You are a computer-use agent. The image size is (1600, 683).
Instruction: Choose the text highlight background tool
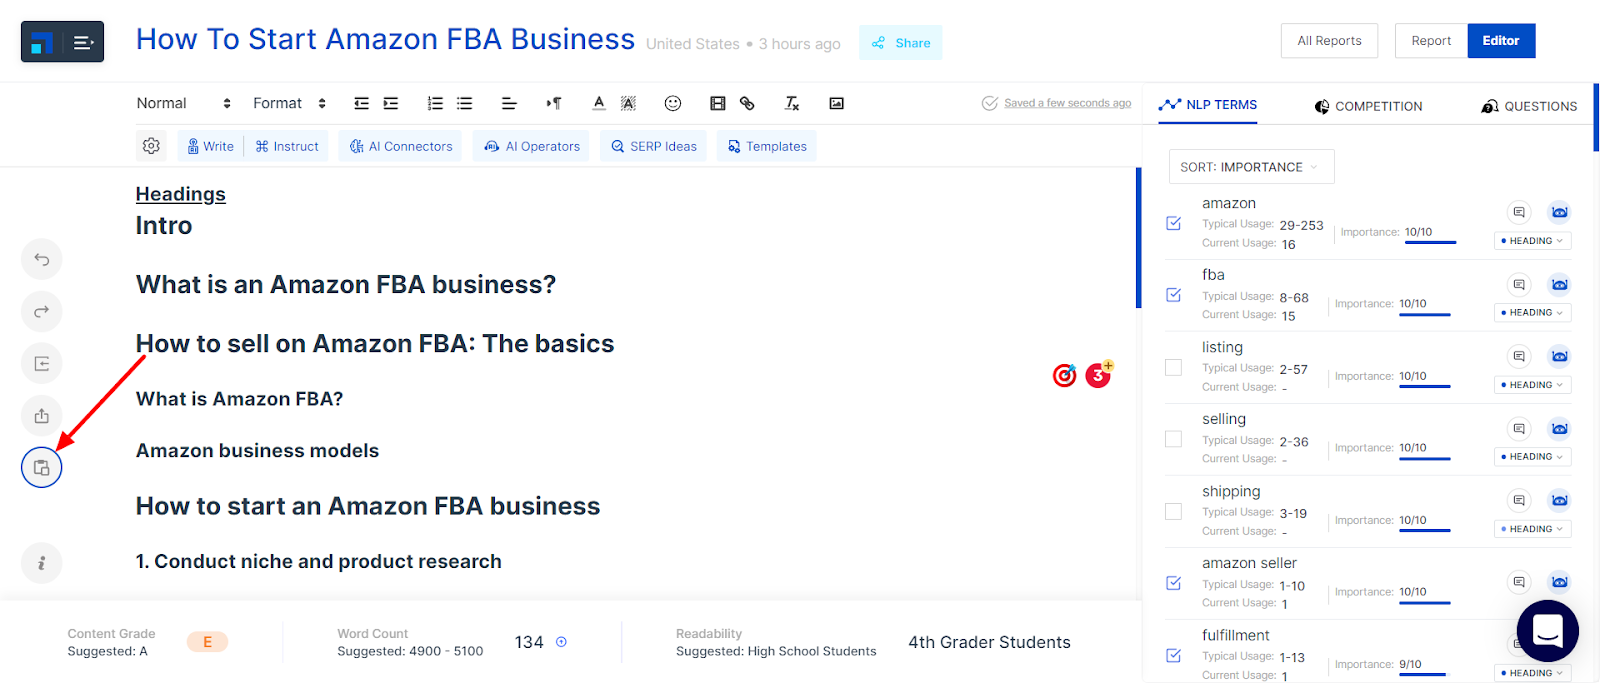[x=628, y=103]
